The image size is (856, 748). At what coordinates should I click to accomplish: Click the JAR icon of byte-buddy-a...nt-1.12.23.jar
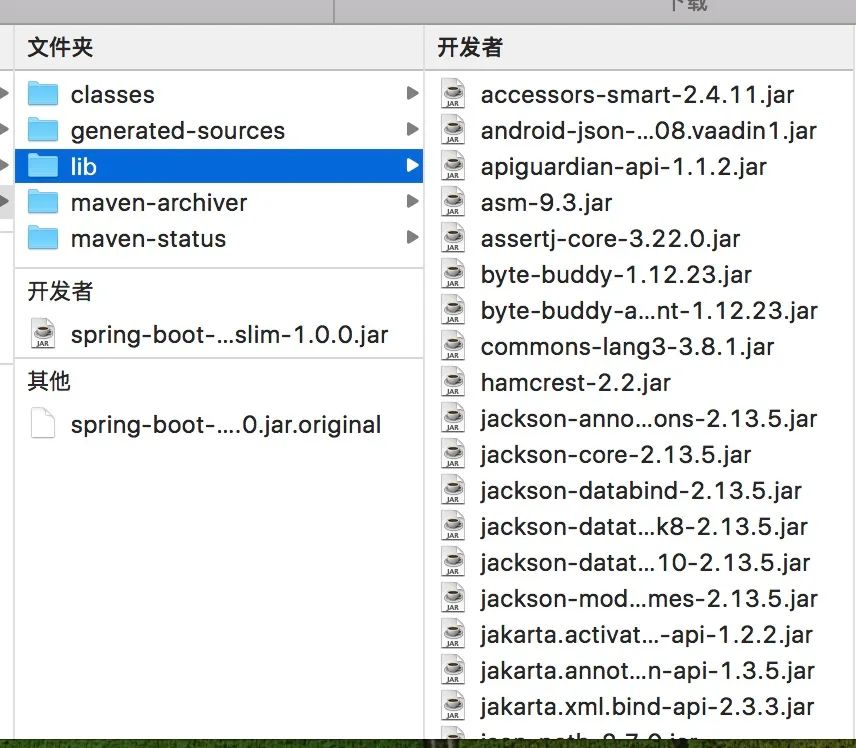pos(453,310)
